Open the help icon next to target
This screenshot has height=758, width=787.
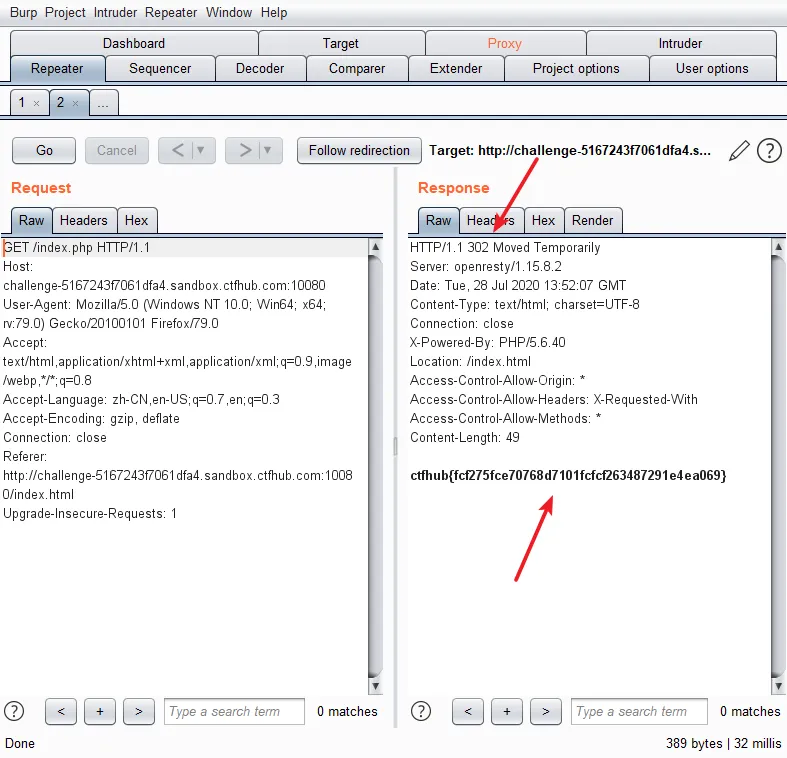pyautogui.click(x=769, y=151)
